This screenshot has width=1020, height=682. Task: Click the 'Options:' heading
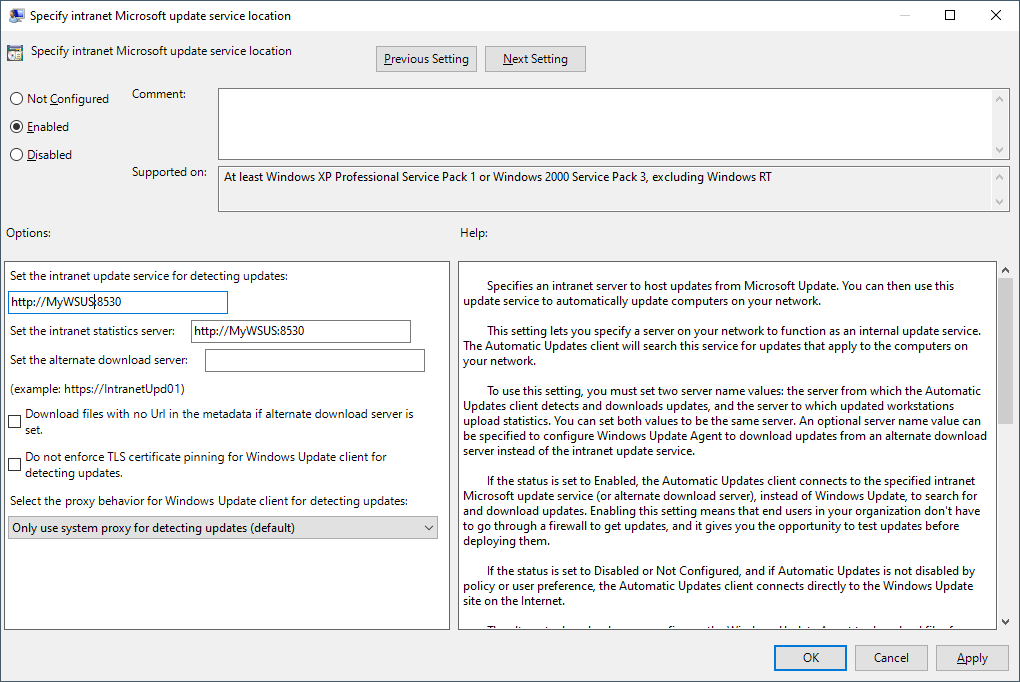pos(29,233)
